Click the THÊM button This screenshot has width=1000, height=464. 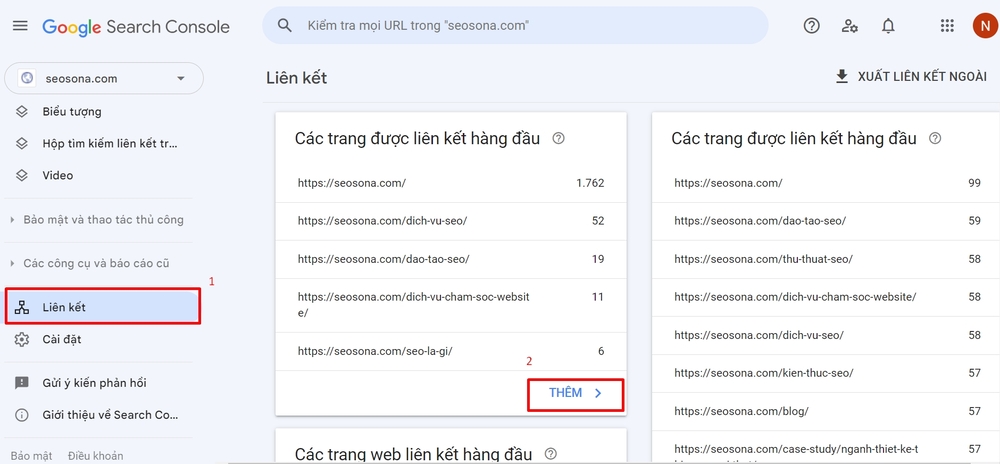pyautogui.click(x=575, y=393)
